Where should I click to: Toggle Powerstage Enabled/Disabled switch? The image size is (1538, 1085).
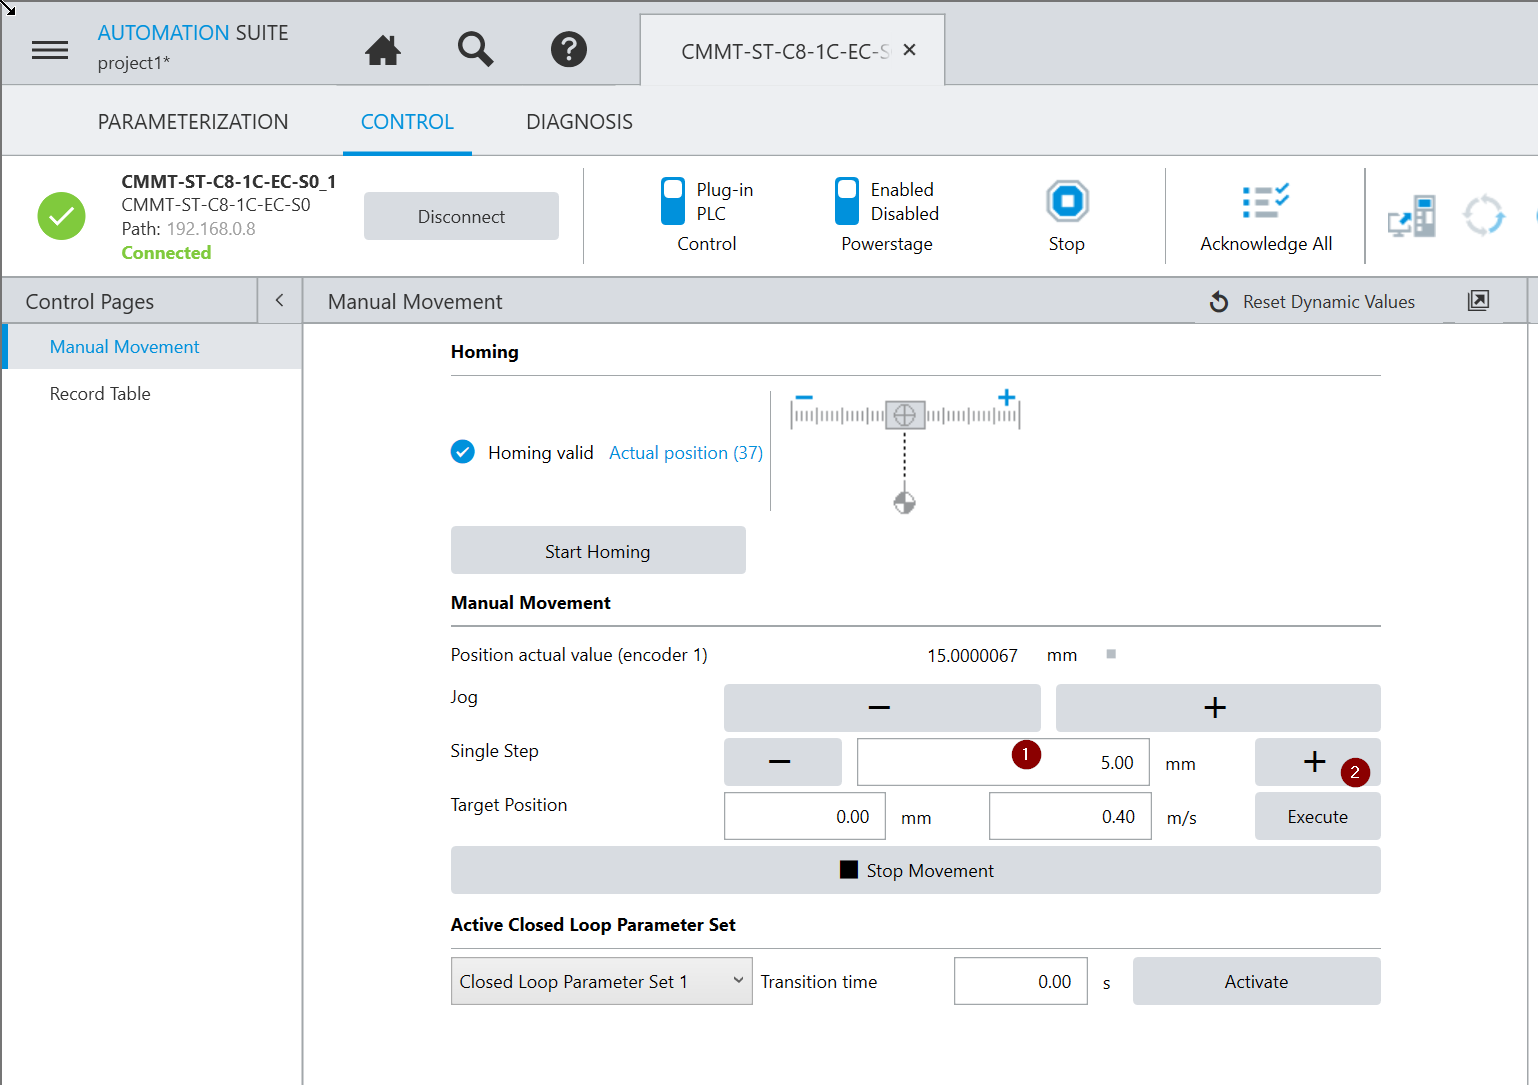tap(847, 201)
